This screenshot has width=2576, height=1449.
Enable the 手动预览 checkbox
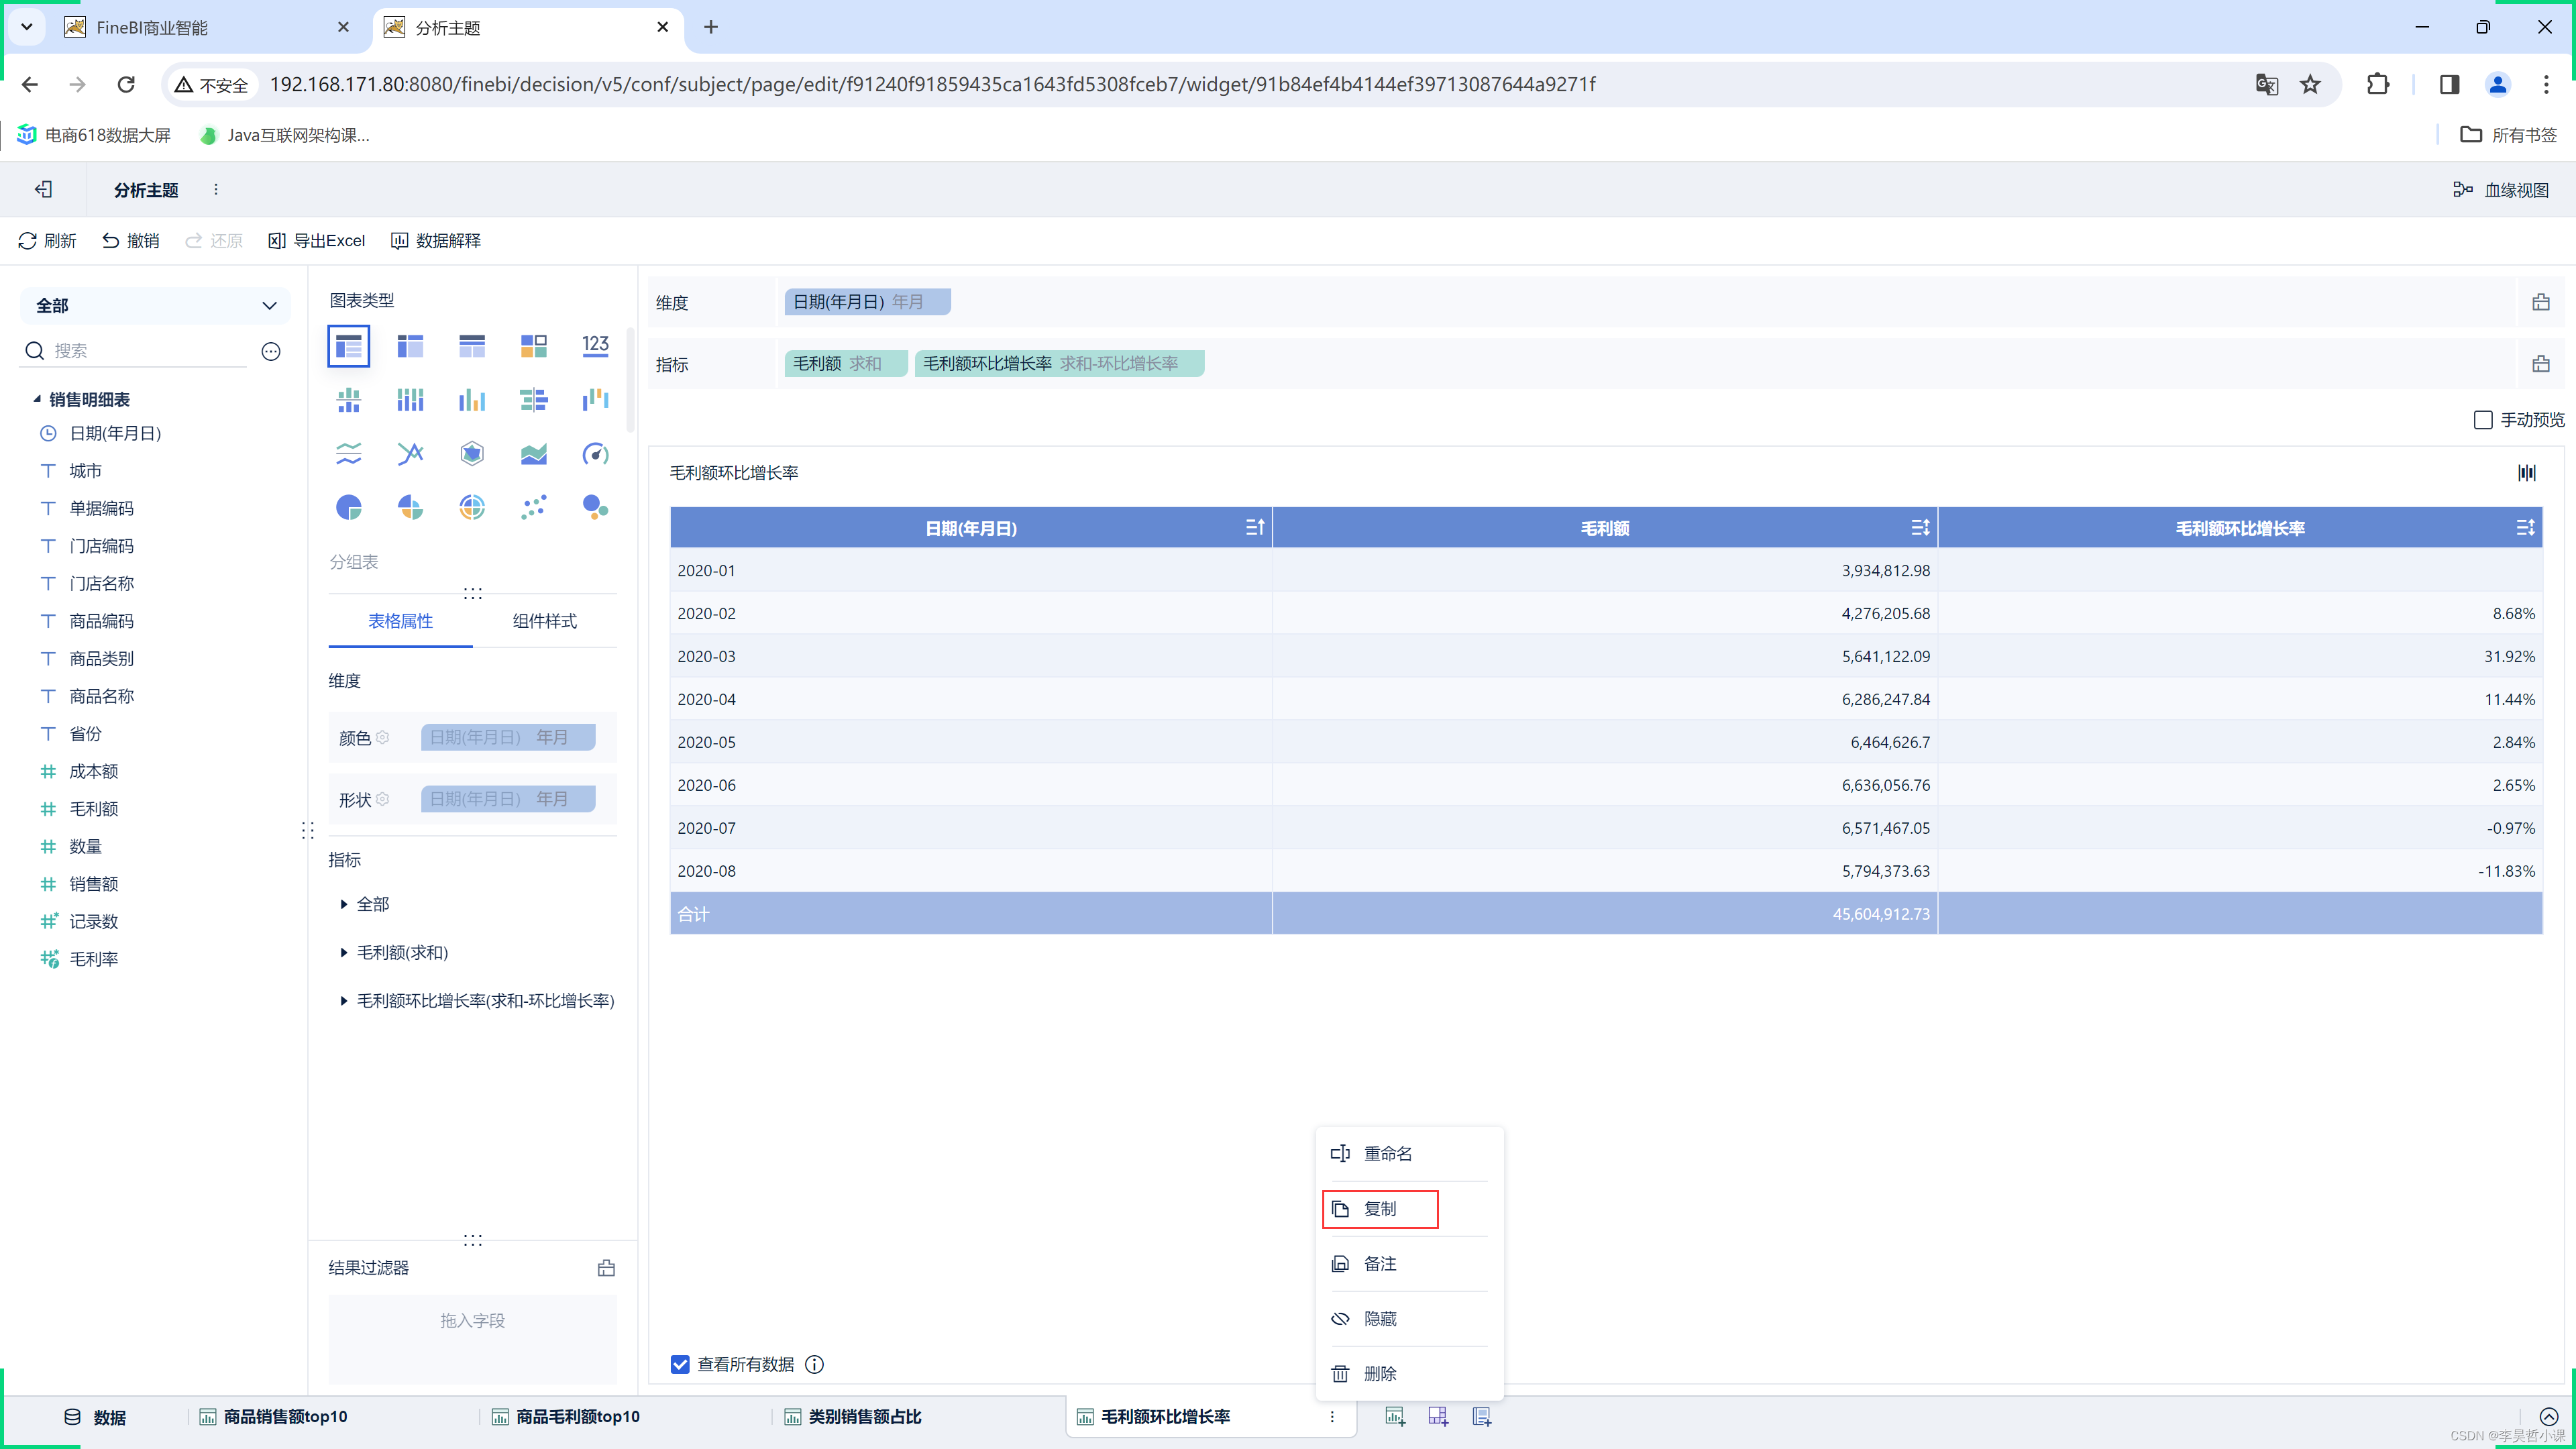[2483, 420]
